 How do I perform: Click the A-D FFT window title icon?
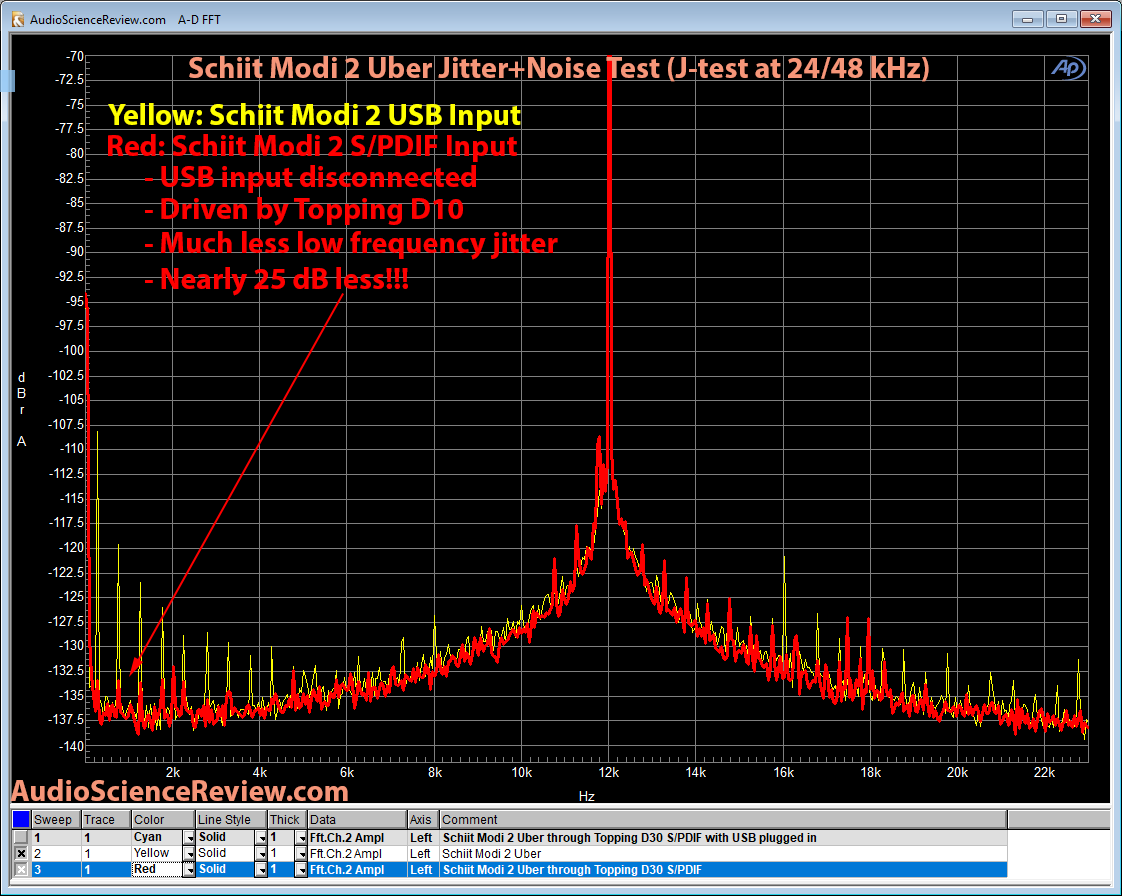click(x=17, y=19)
